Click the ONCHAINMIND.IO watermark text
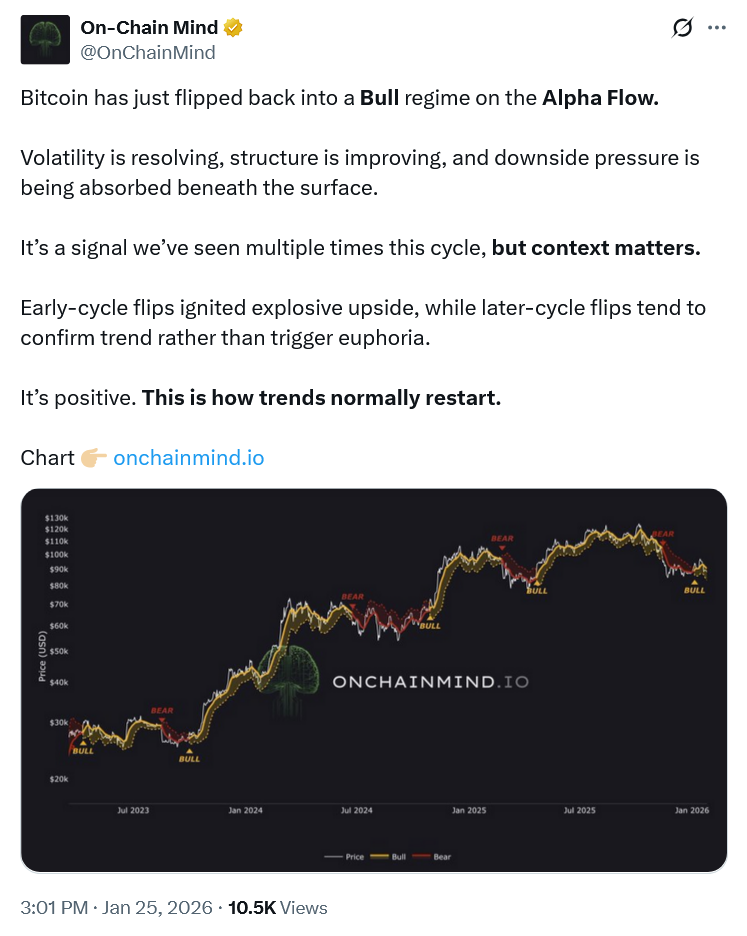 430,682
